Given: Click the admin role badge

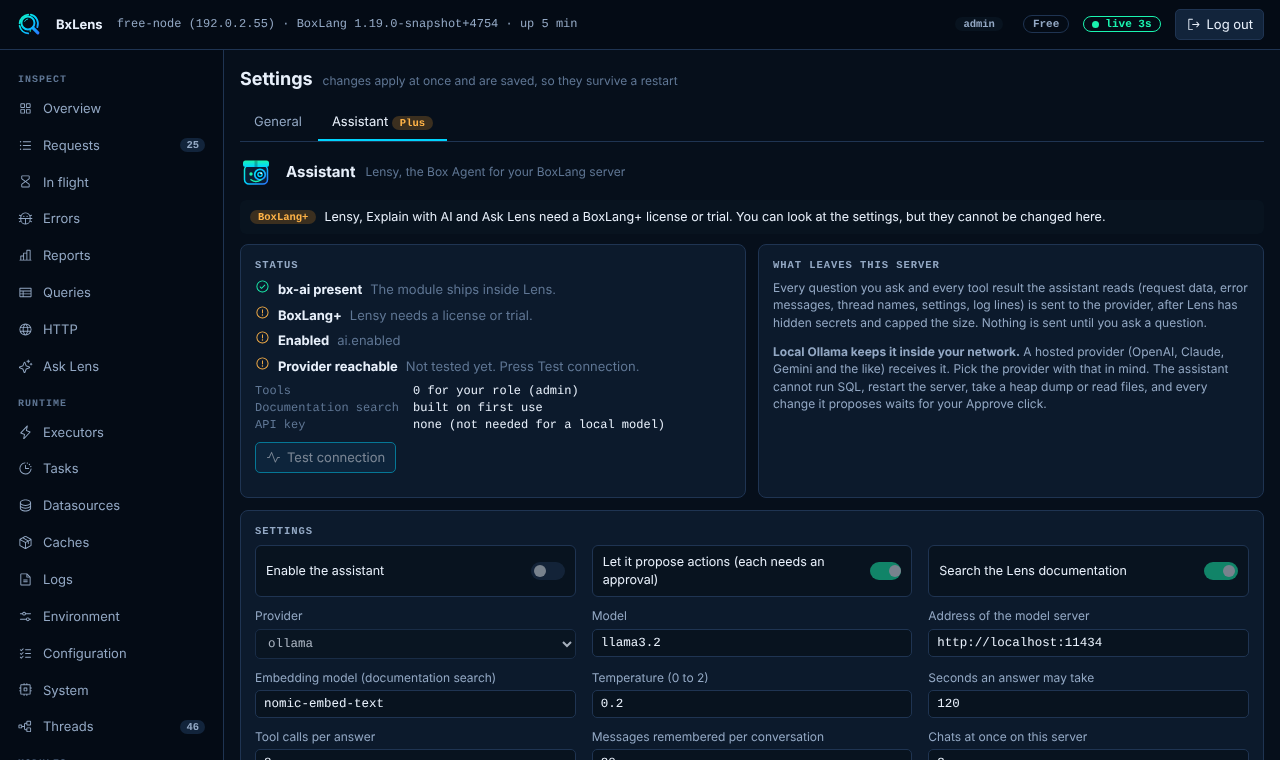Looking at the screenshot, I should [x=979, y=24].
